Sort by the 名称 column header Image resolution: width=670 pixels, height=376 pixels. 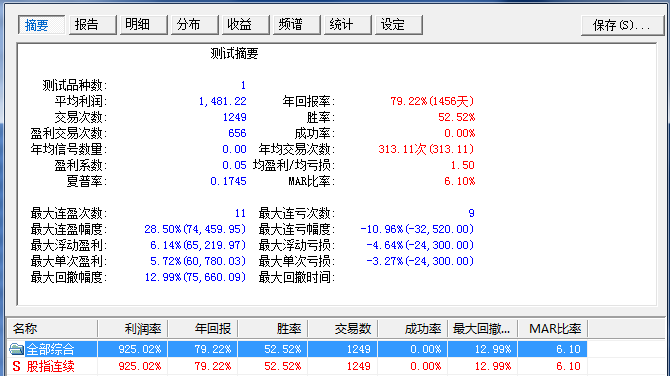tap(52, 329)
